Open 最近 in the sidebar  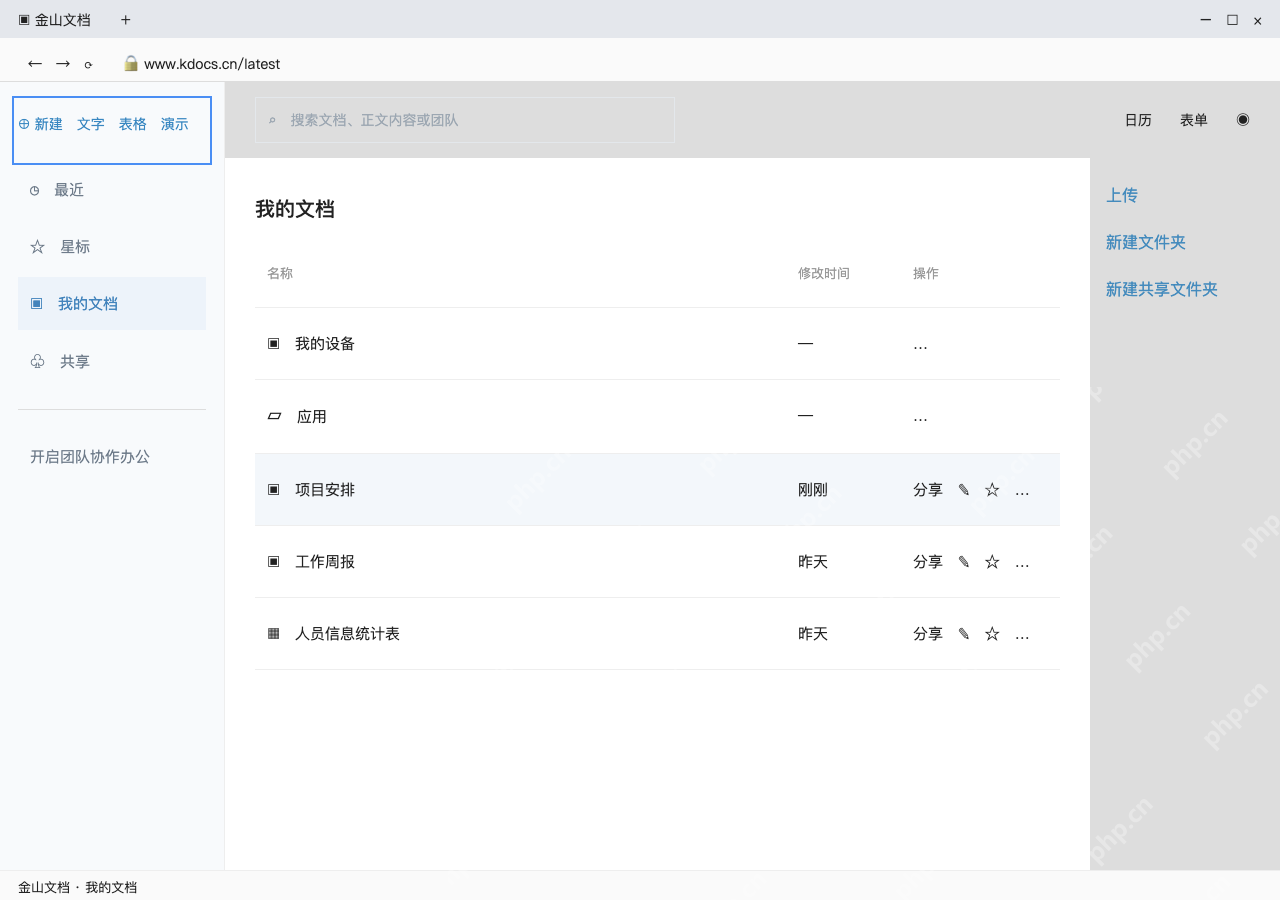click(x=112, y=190)
